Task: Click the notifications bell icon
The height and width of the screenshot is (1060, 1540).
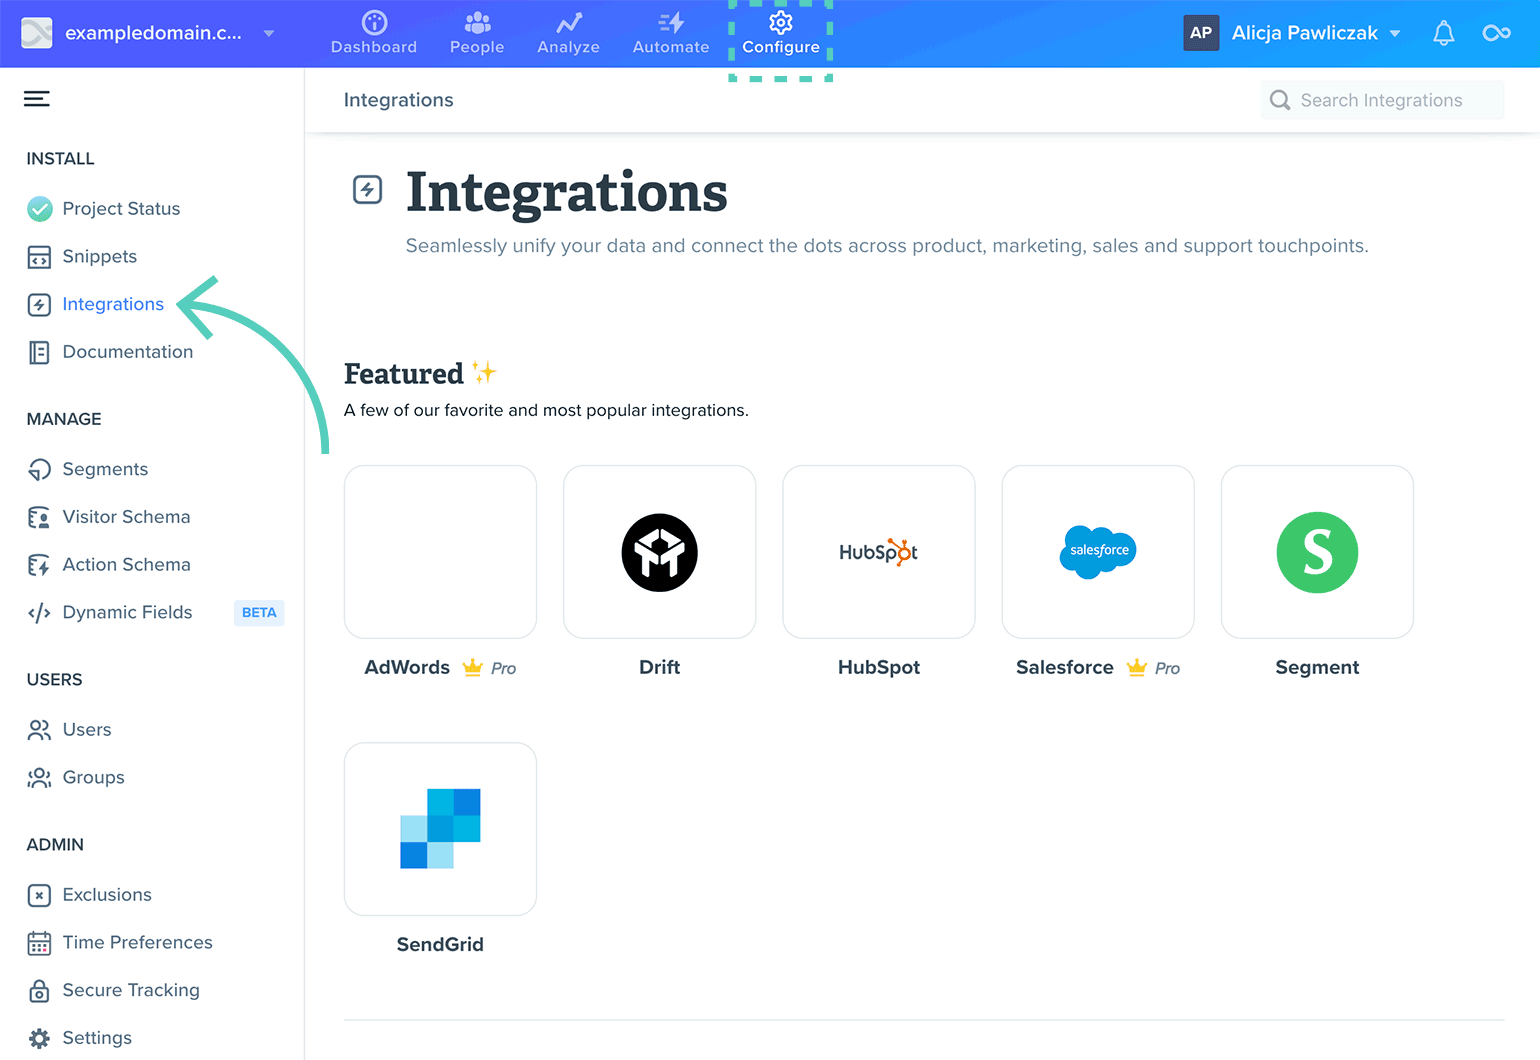Action: tap(1443, 33)
